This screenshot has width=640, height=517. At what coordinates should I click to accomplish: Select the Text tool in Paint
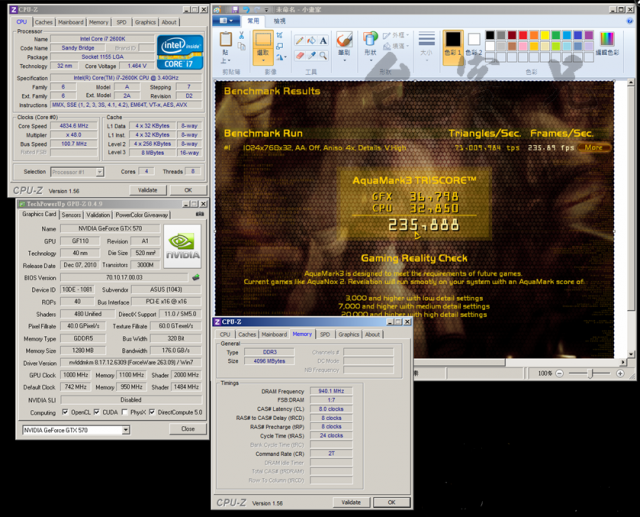tap(323, 40)
